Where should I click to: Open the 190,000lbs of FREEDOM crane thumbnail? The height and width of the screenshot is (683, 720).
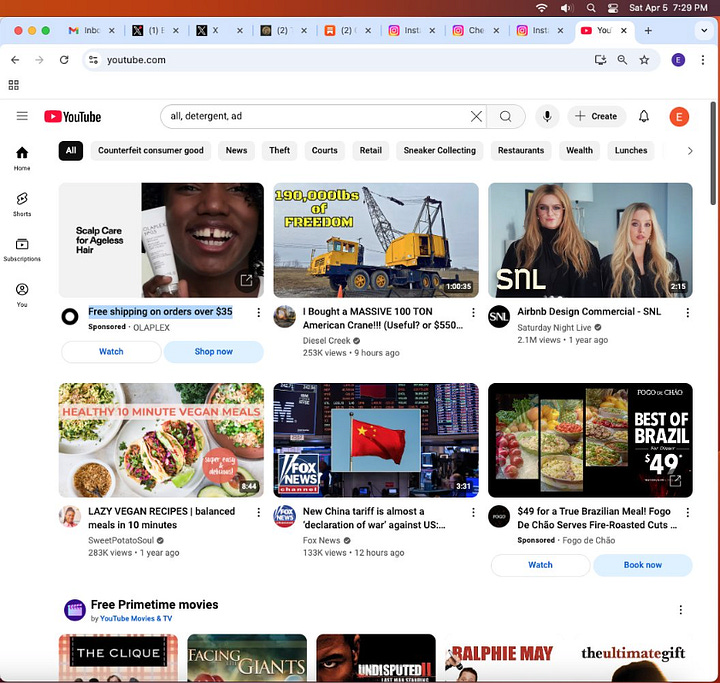376,240
